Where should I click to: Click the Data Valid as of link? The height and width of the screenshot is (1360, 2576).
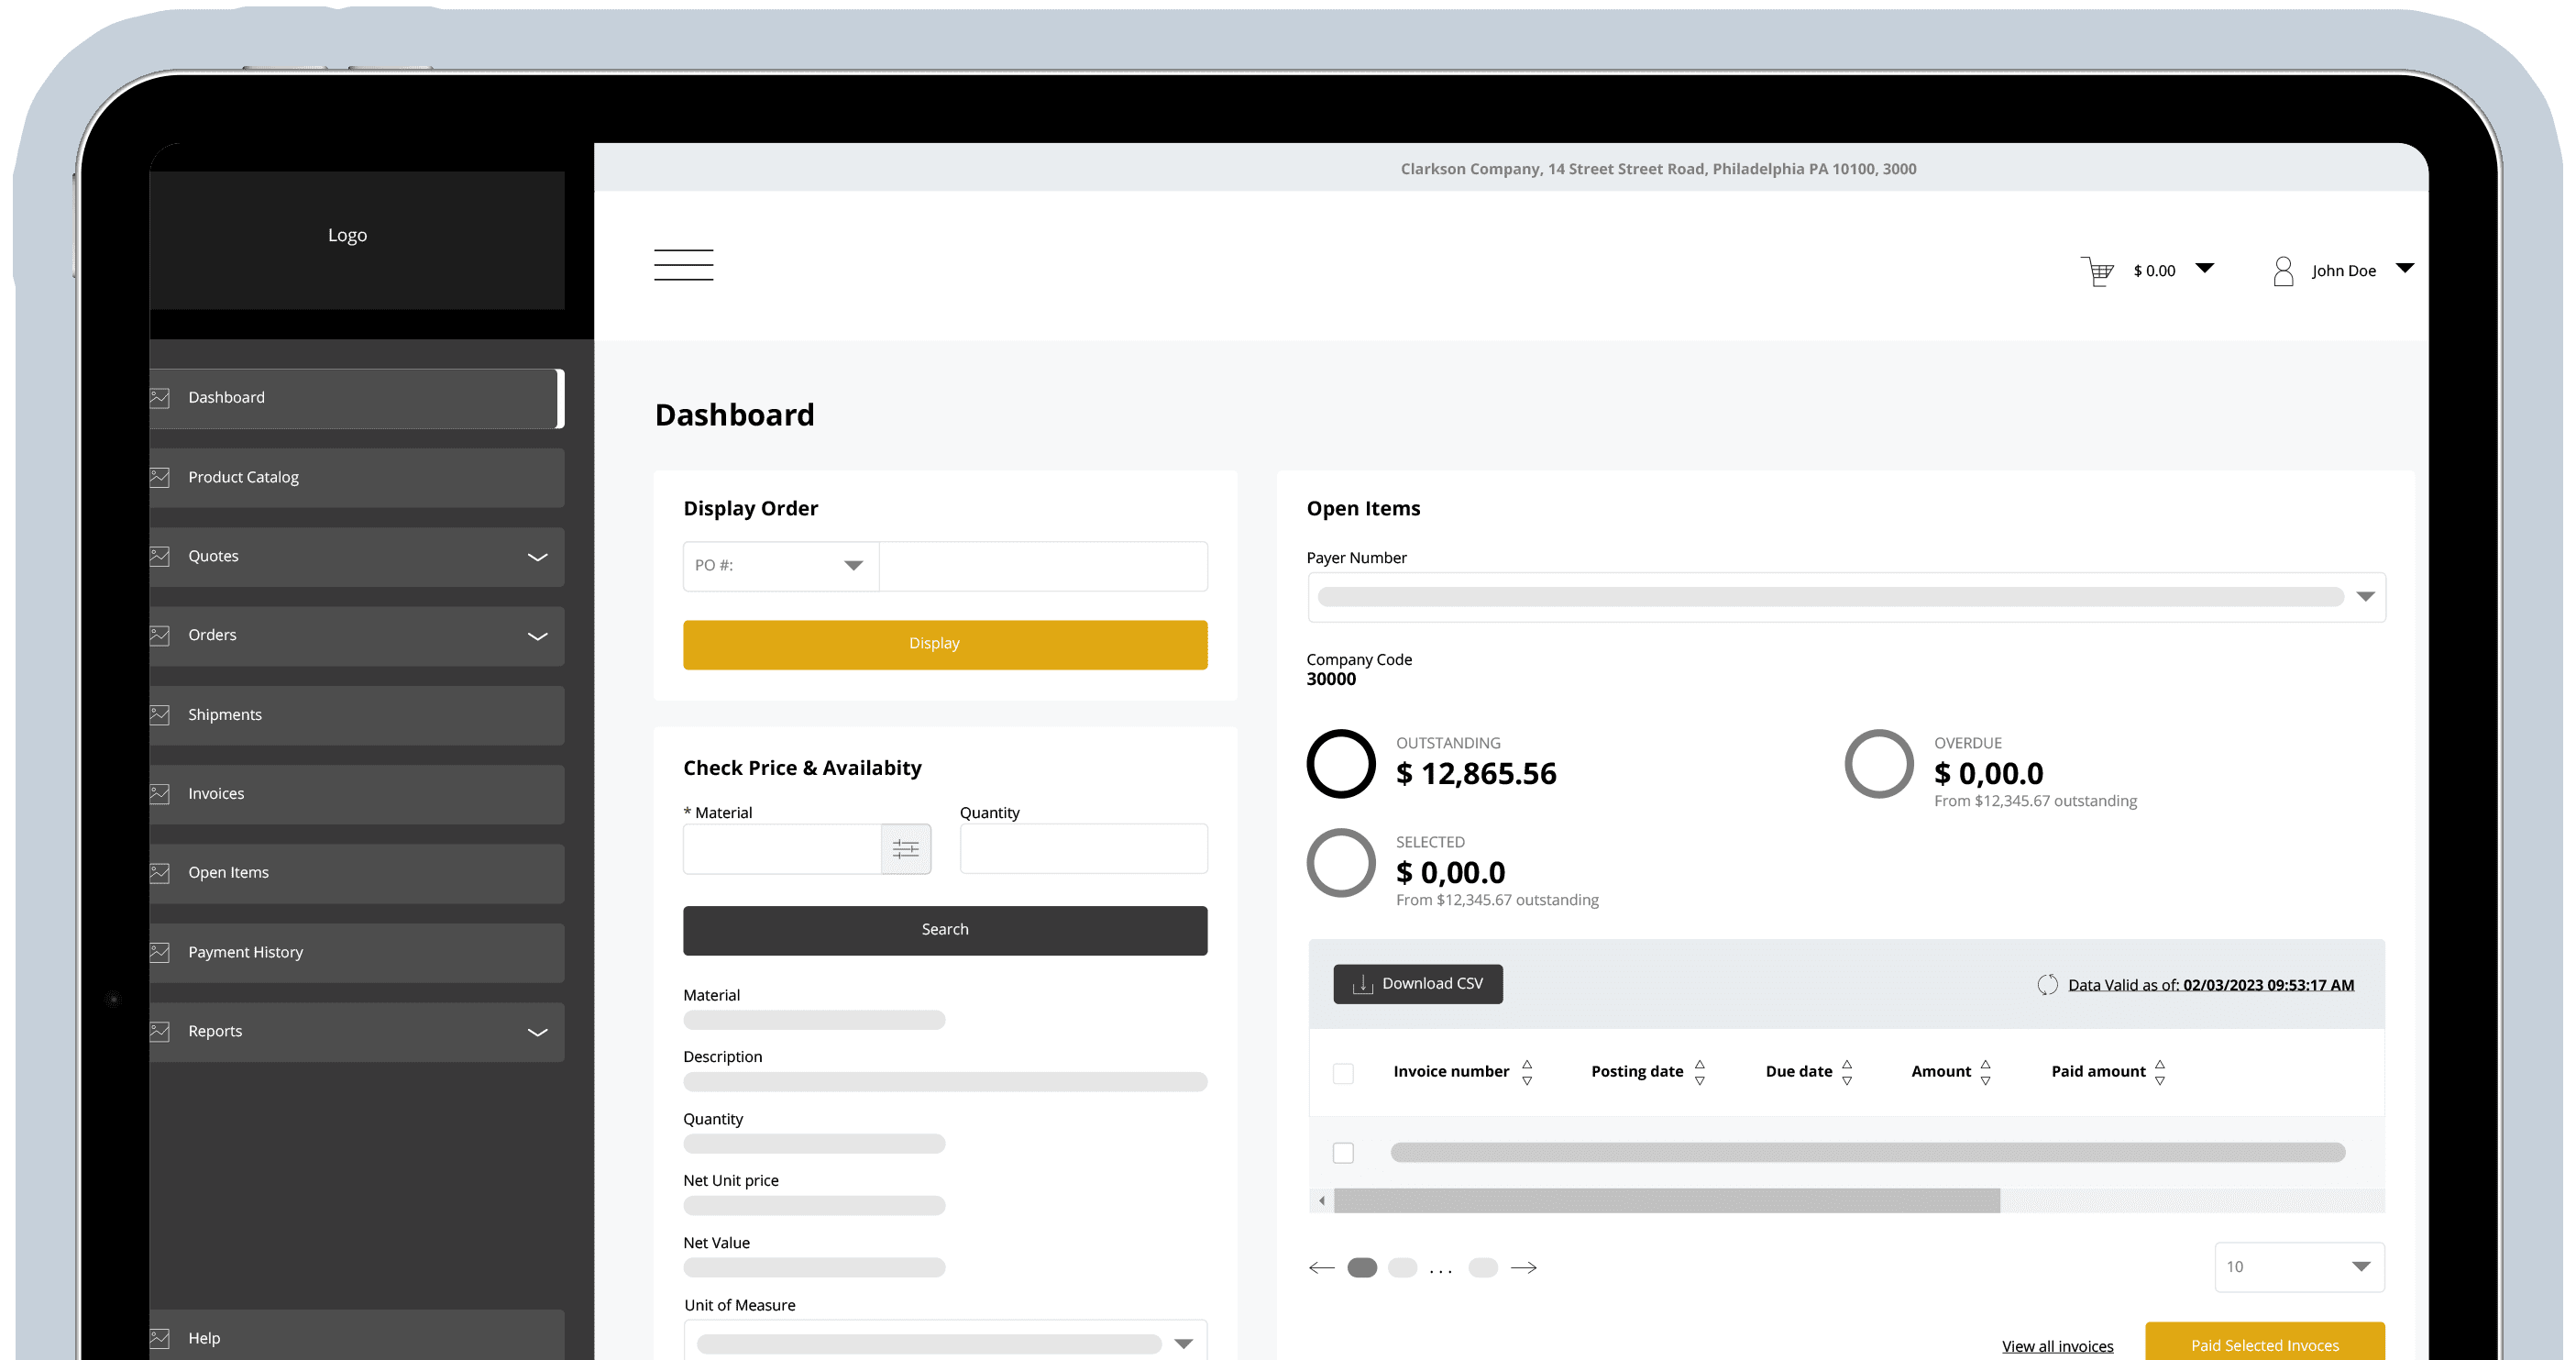[2210, 985]
